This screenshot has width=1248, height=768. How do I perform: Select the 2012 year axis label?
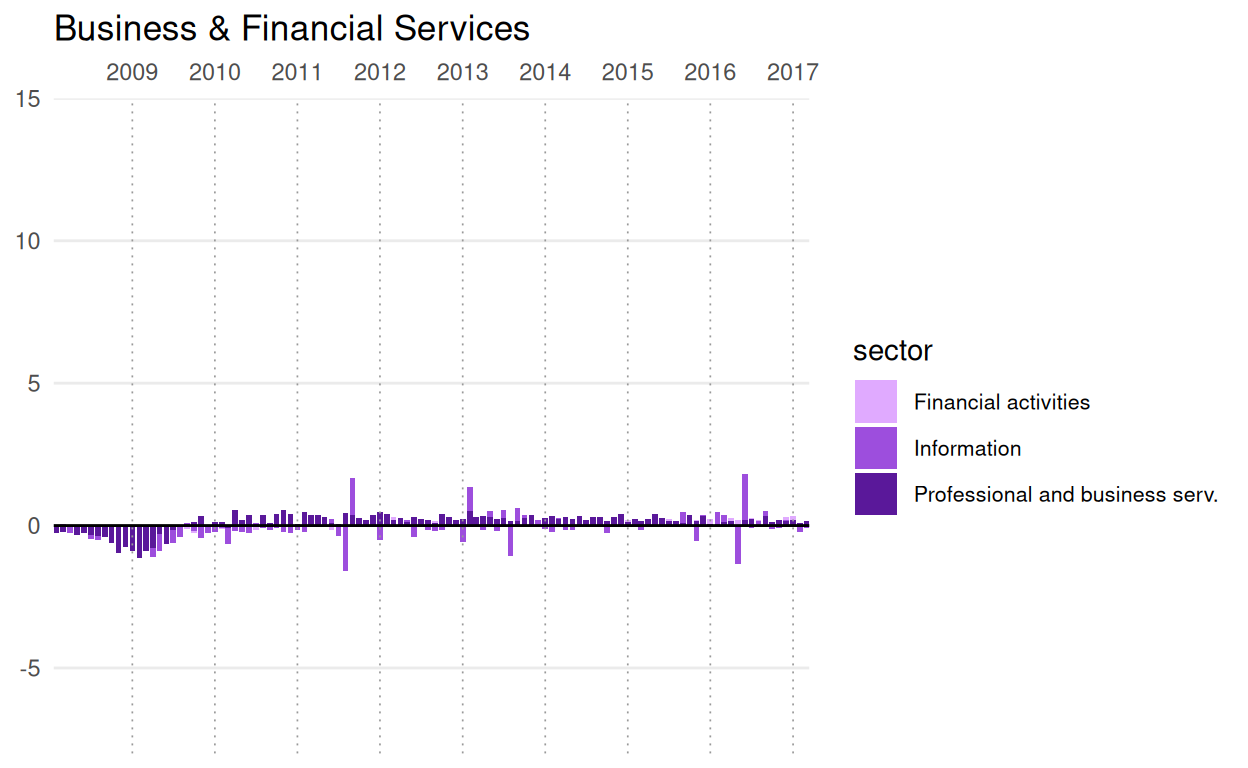tap(380, 72)
